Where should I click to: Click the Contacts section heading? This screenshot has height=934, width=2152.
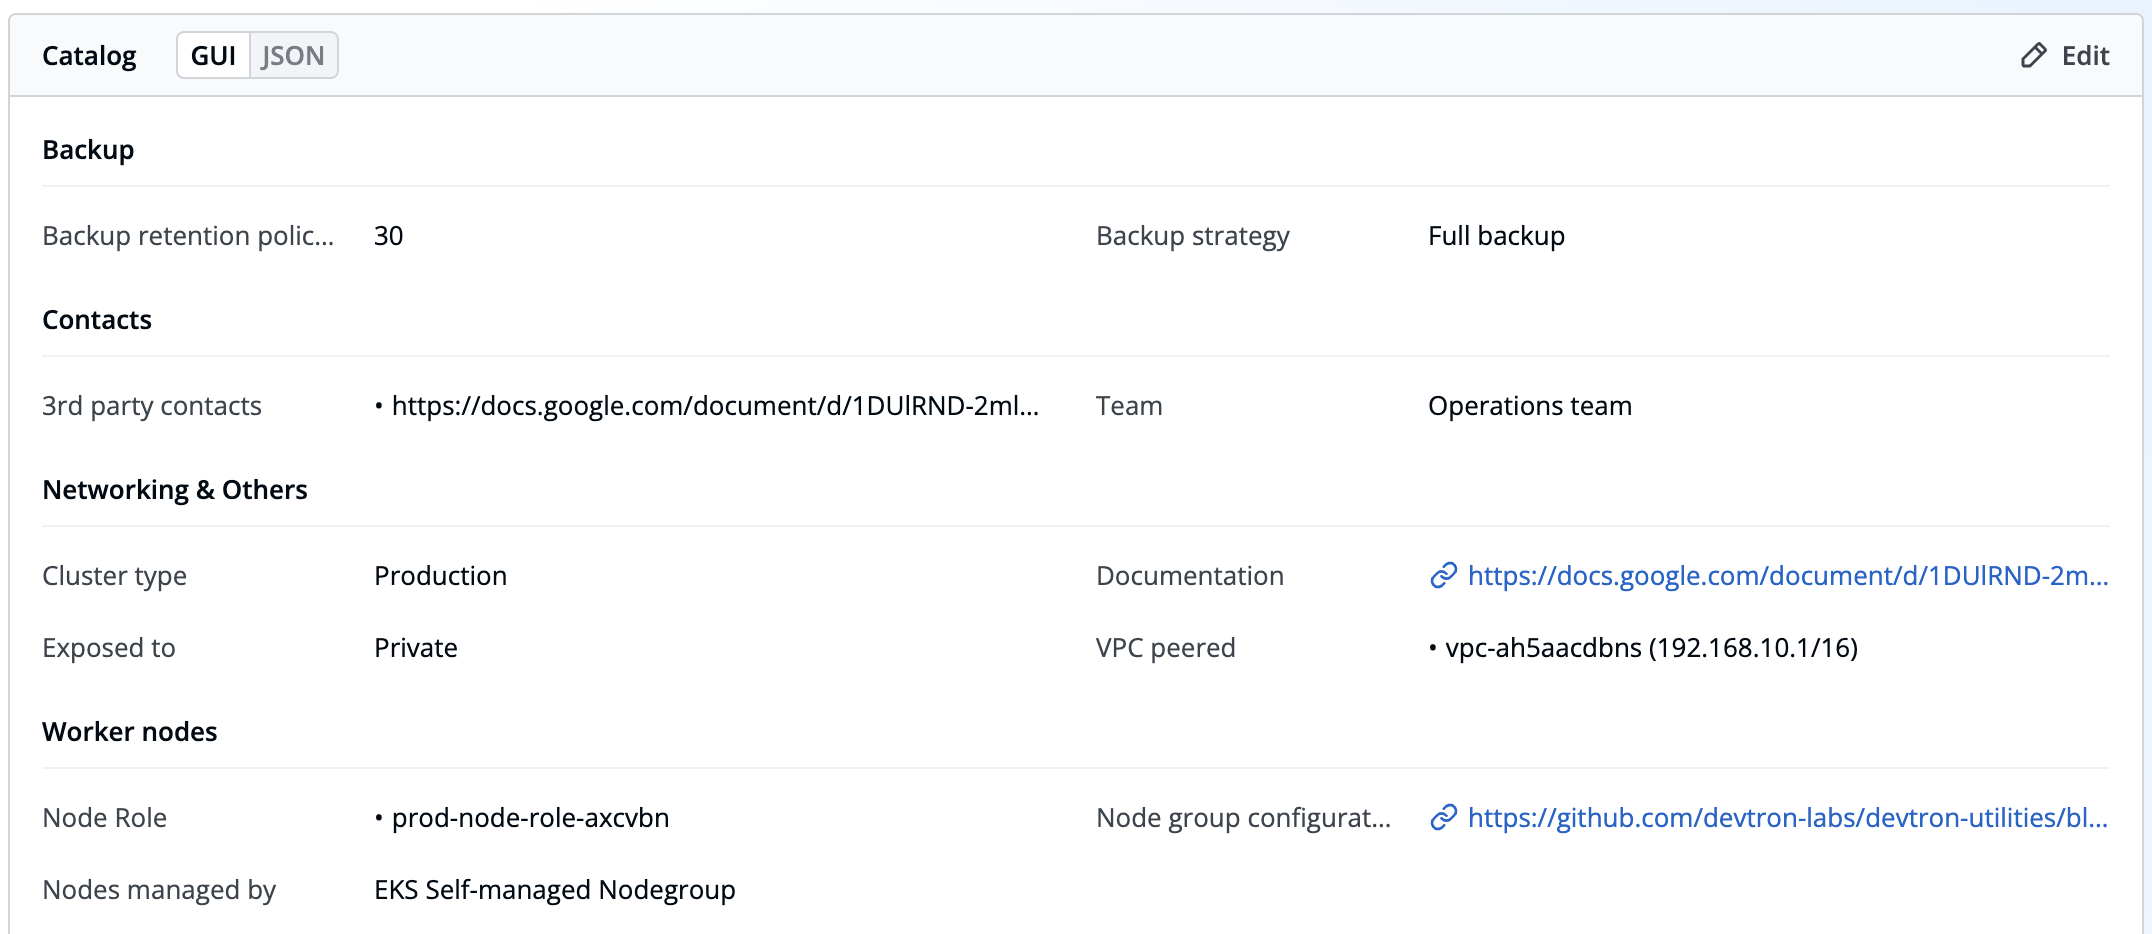pyautogui.click(x=97, y=320)
